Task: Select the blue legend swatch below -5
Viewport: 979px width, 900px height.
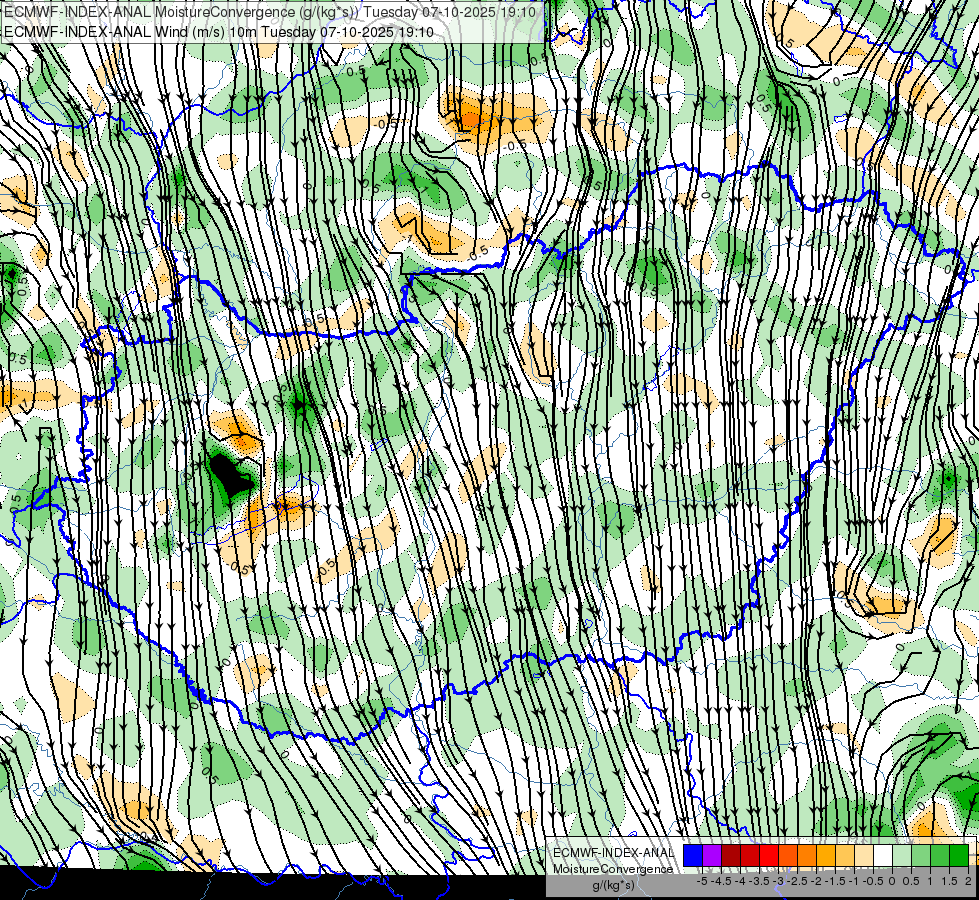Action: coord(693,856)
